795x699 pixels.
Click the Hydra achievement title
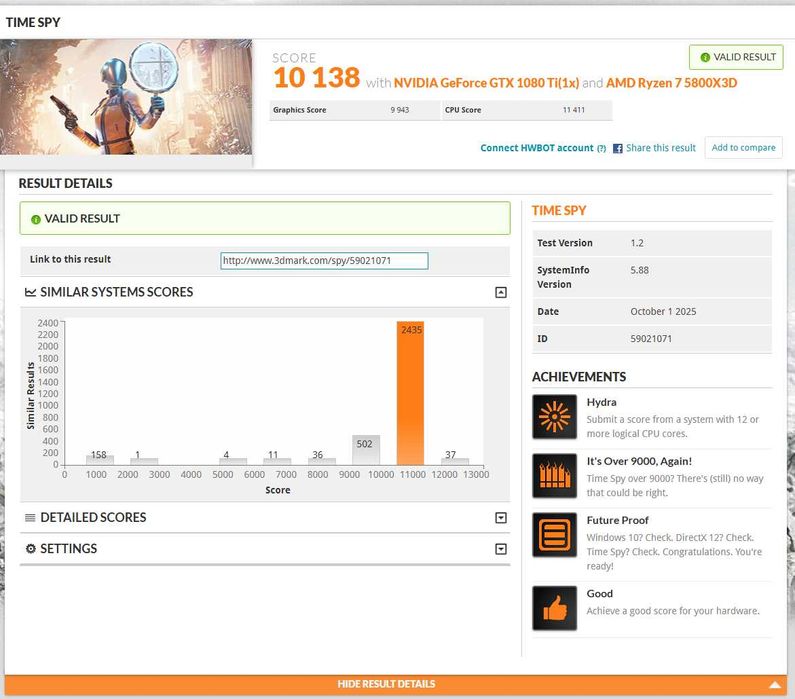point(601,402)
